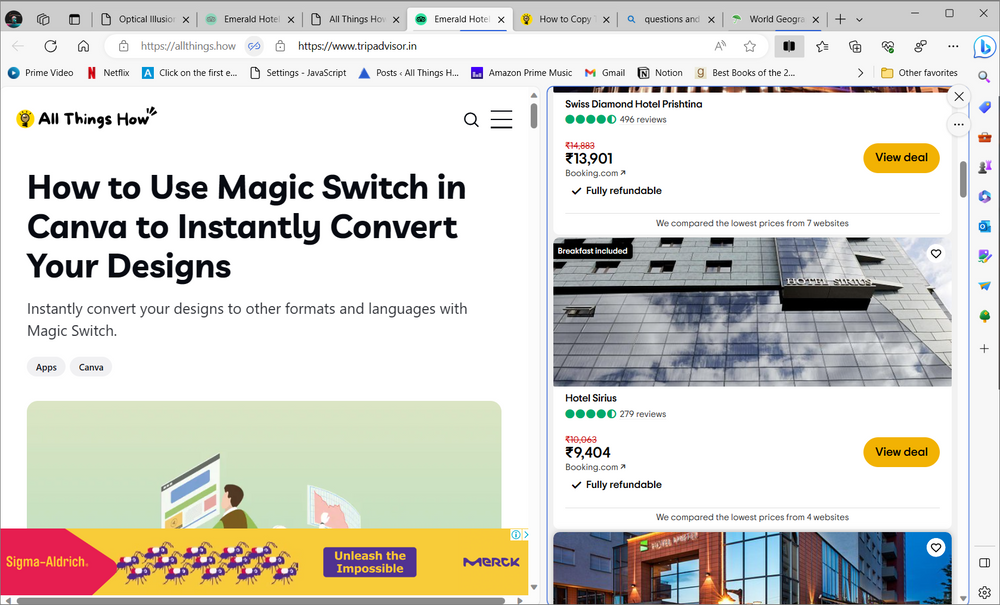The image size is (1000, 605).
Task: Open the hamburger menu on All Things How
Action: [x=501, y=119]
